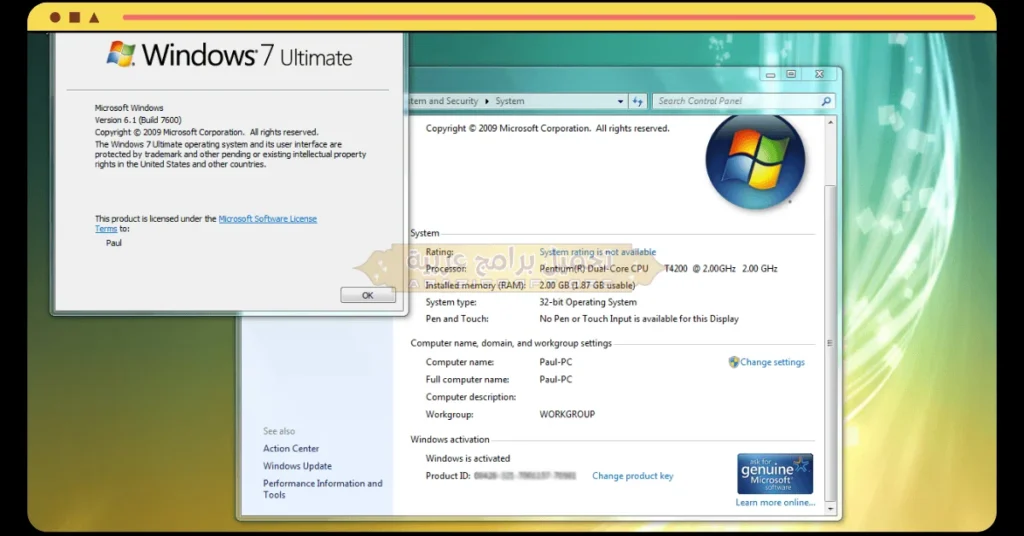The height and width of the screenshot is (536, 1024).
Task: Click the magnifier icon in Search Control Panel
Action: click(825, 101)
